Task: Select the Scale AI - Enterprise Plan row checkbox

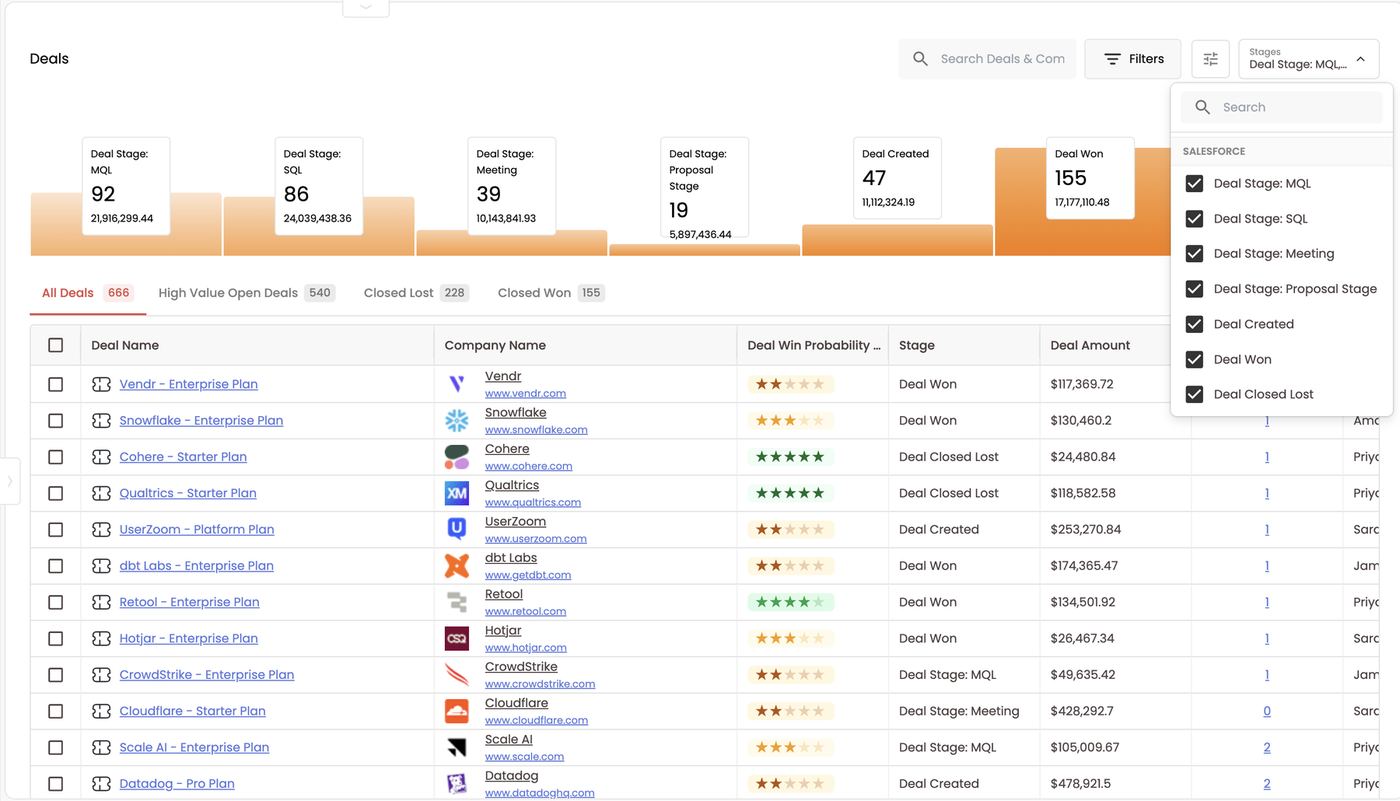Action: (56, 747)
